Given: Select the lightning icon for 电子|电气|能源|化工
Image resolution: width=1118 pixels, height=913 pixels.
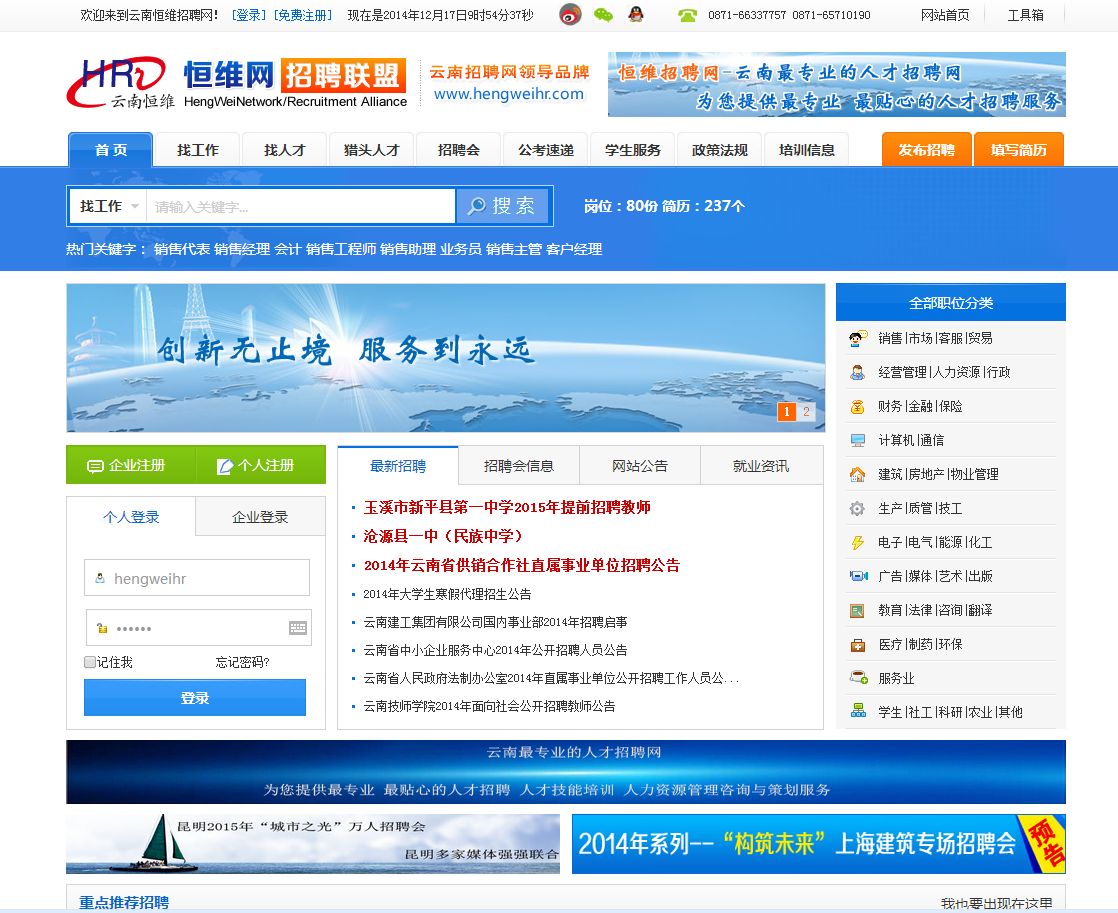Looking at the screenshot, I should pos(857,541).
